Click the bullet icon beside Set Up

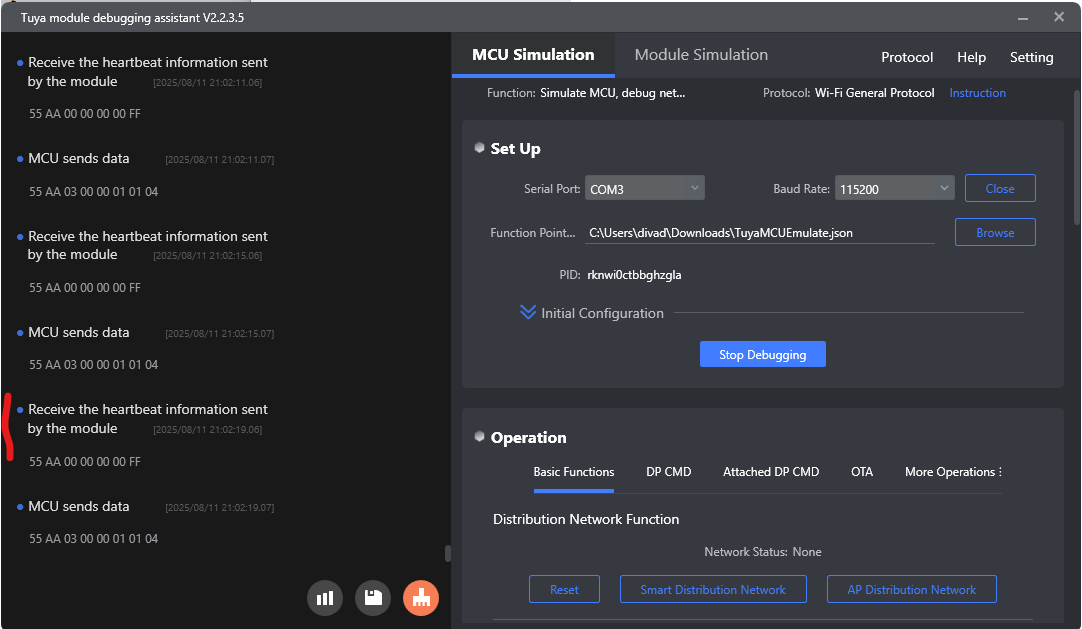pos(480,148)
